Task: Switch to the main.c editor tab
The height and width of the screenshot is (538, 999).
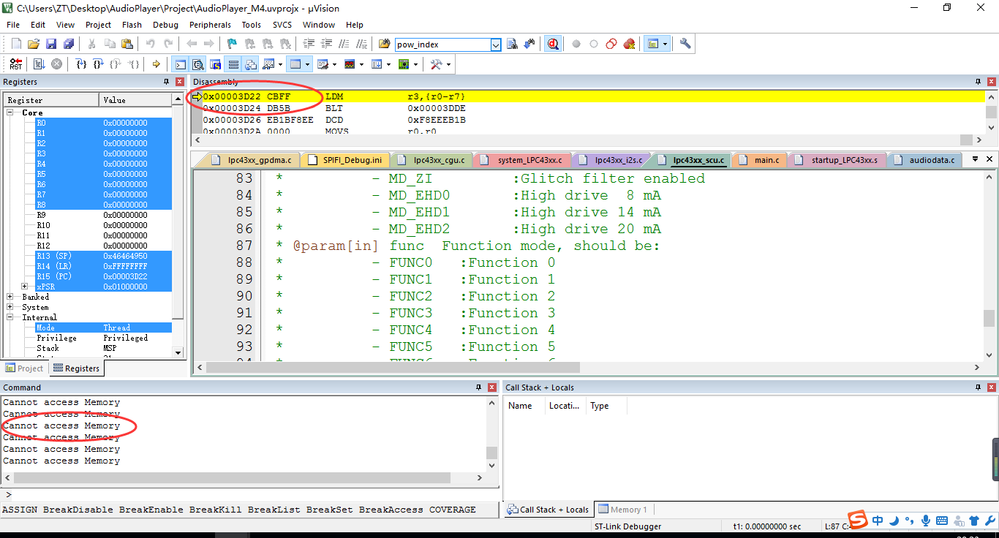Action: pos(759,160)
